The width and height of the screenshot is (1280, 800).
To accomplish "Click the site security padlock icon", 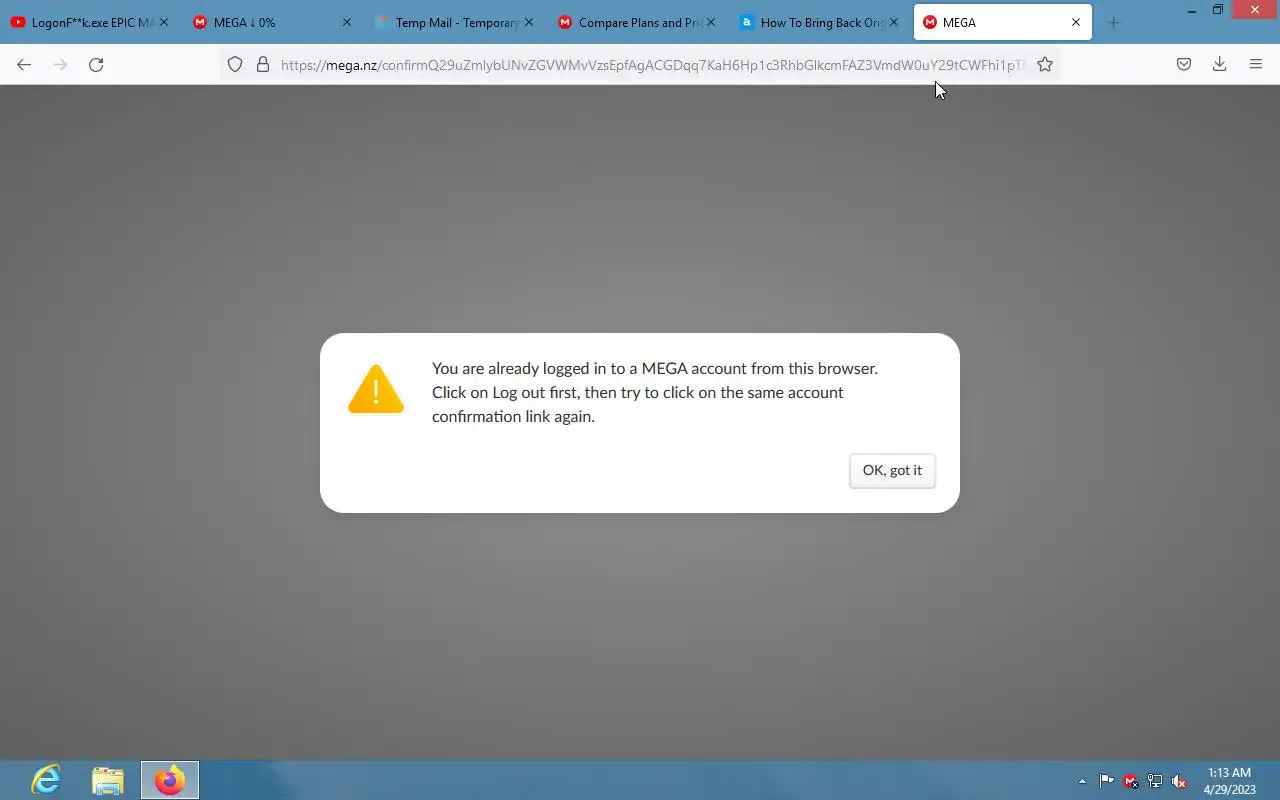I will (263, 64).
